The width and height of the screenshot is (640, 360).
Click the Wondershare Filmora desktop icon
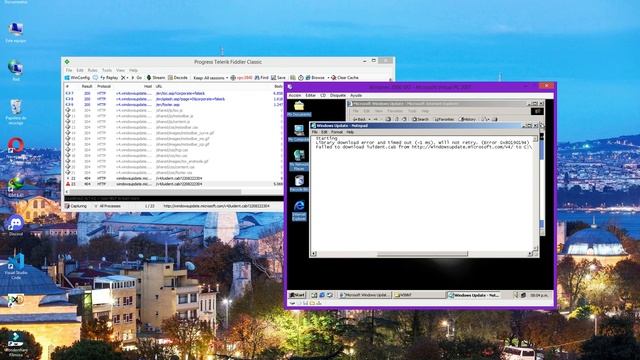pos(16,344)
